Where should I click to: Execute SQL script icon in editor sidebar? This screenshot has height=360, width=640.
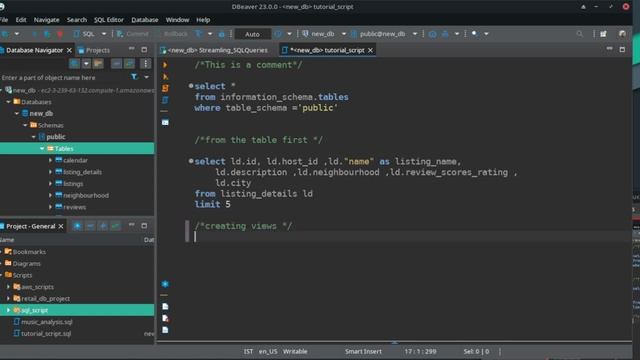pyautogui.click(x=165, y=88)
